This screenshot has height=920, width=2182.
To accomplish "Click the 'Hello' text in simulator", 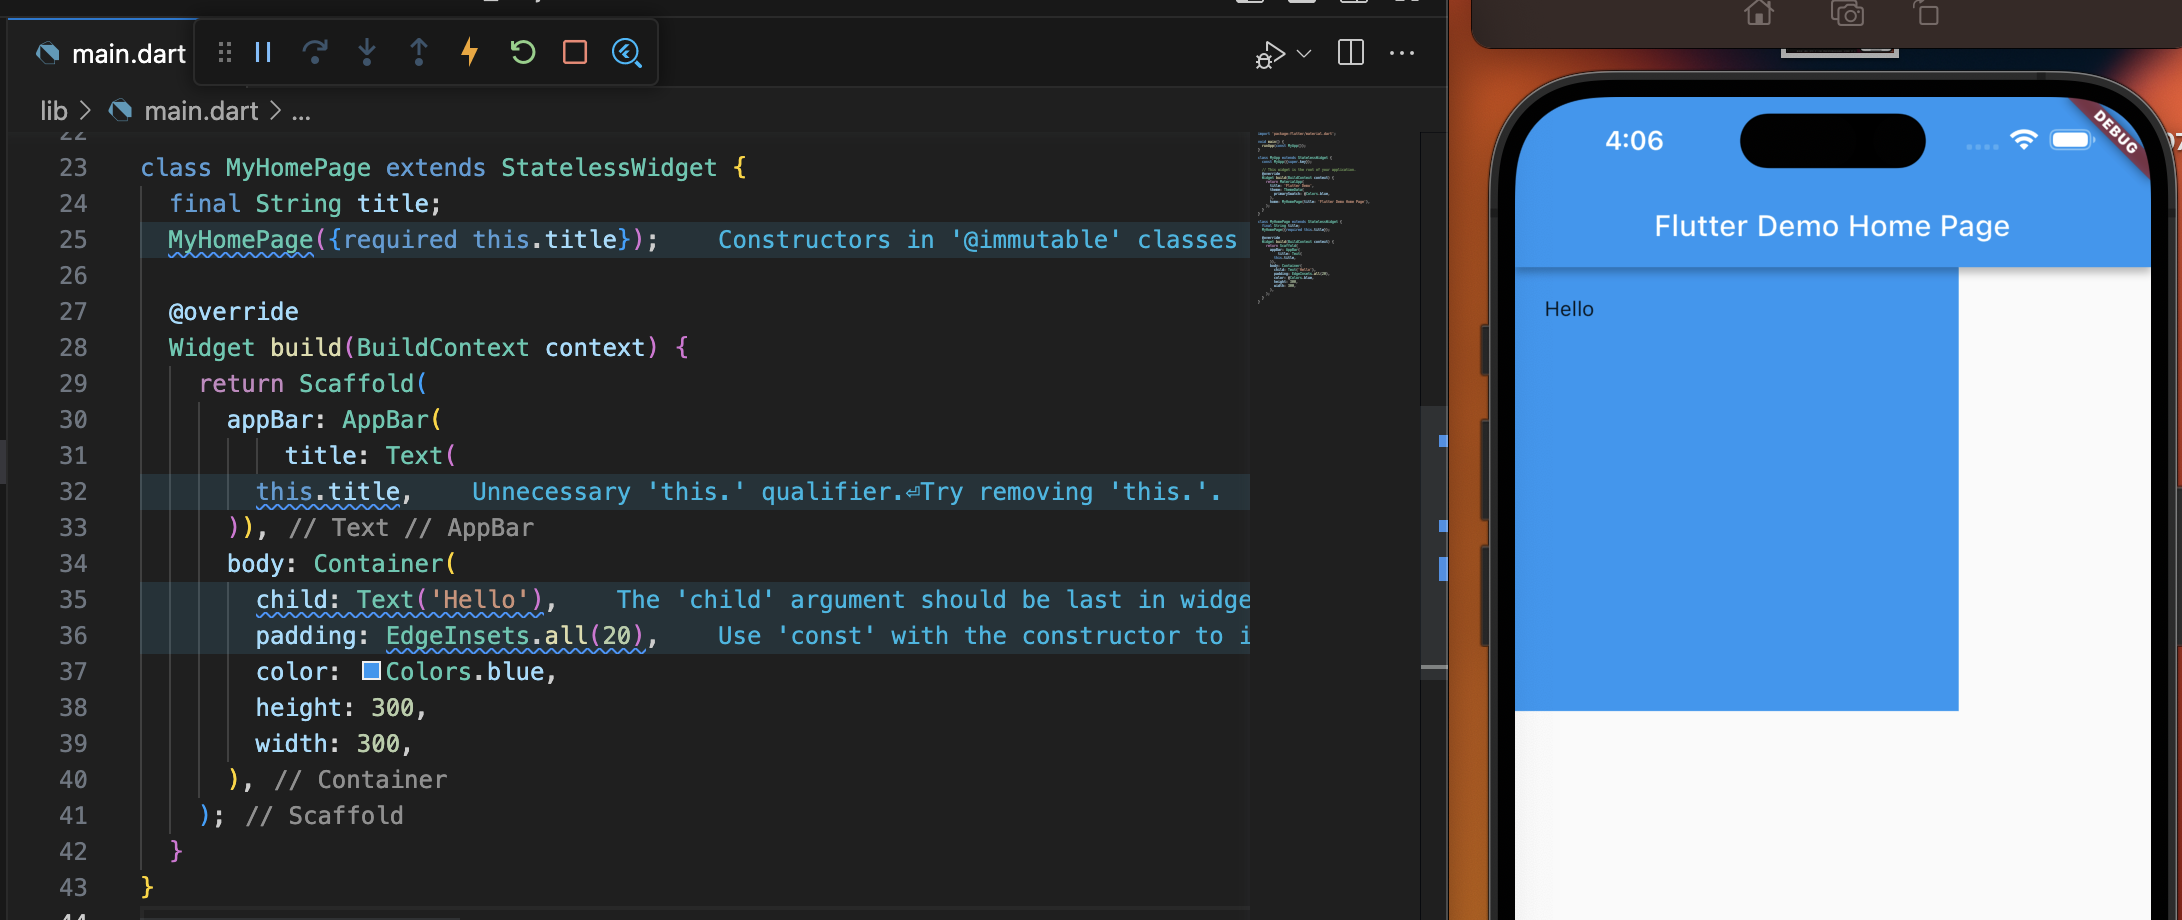I will pos(1569,309).
